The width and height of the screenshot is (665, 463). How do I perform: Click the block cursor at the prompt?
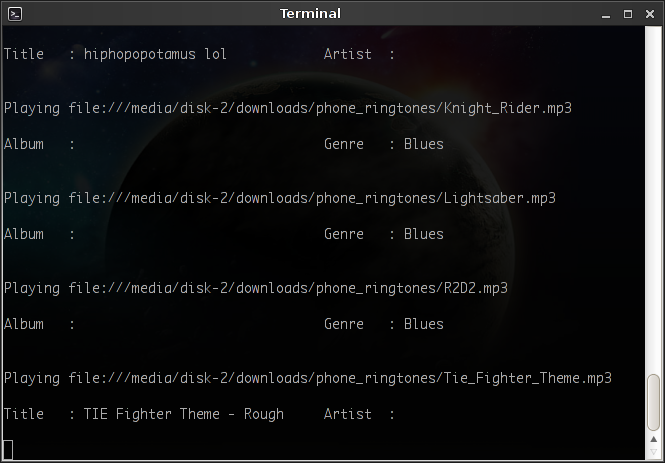point(8,449)
